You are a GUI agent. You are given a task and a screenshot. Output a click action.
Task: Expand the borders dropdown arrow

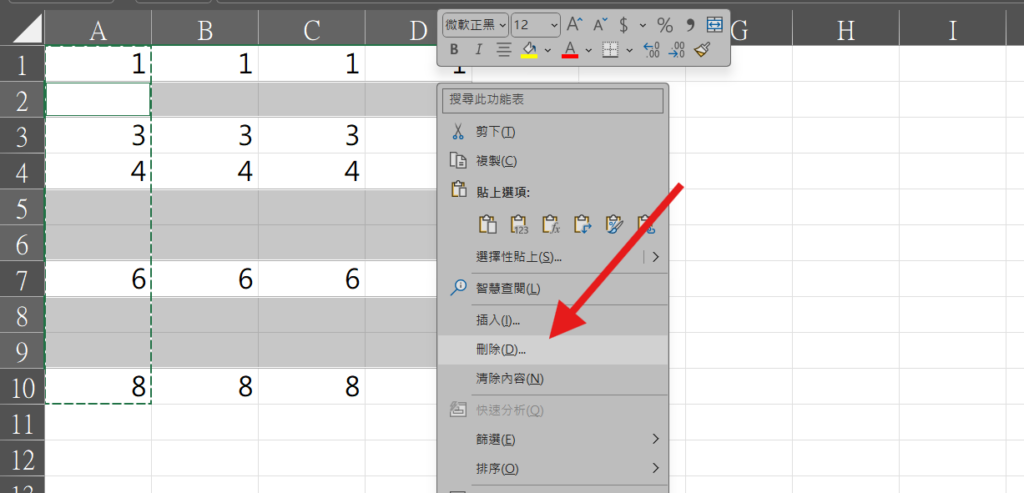coord(628,49)
